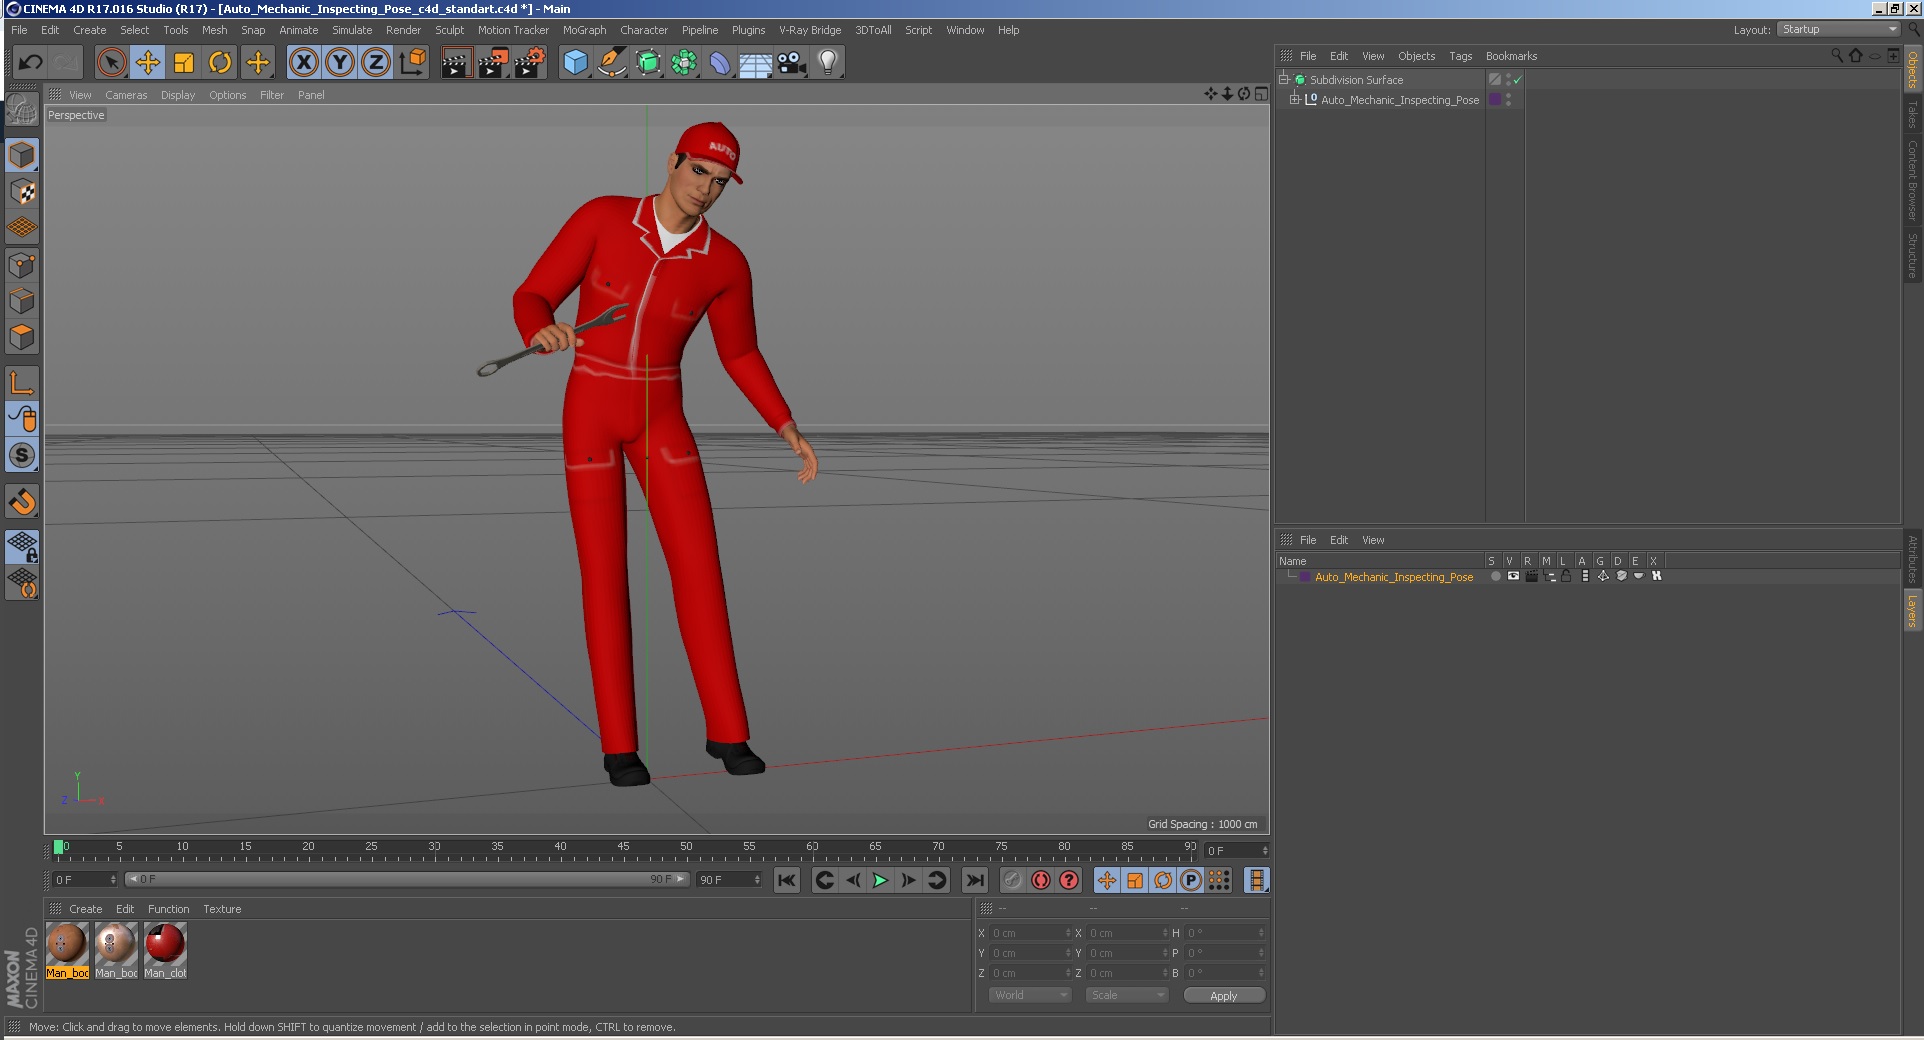
Task: Select the first Man_bod material swatch
Action: [67, 950]
